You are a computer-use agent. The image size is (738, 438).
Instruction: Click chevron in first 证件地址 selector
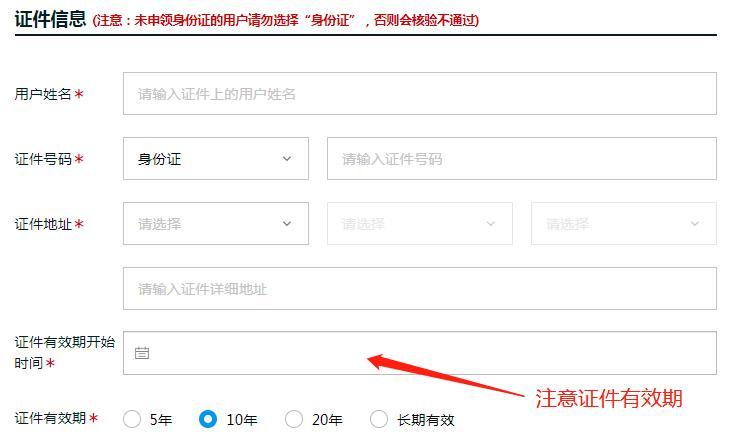287,224
